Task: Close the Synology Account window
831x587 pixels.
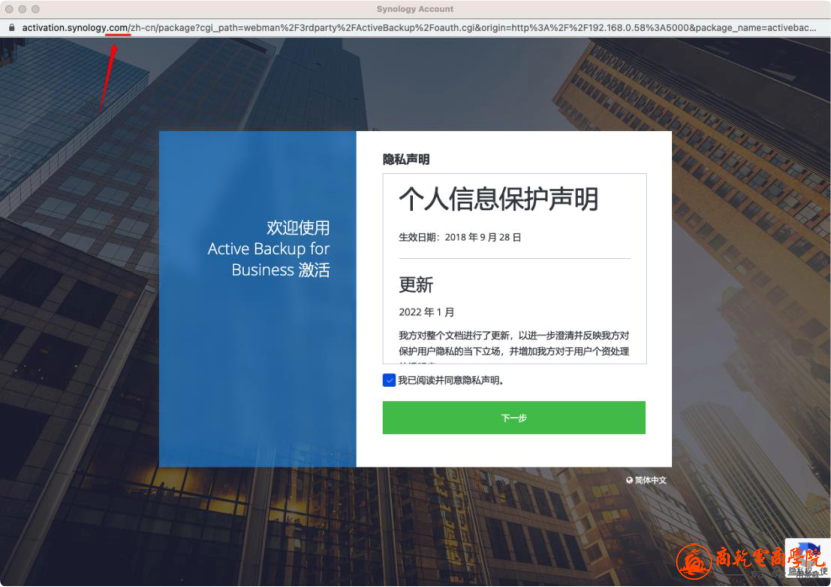Action: tap(9, 9)
